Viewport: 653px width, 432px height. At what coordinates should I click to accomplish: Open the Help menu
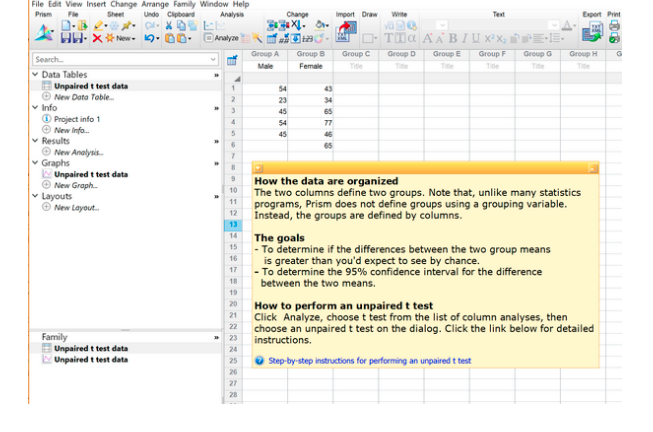coord(241,4)
